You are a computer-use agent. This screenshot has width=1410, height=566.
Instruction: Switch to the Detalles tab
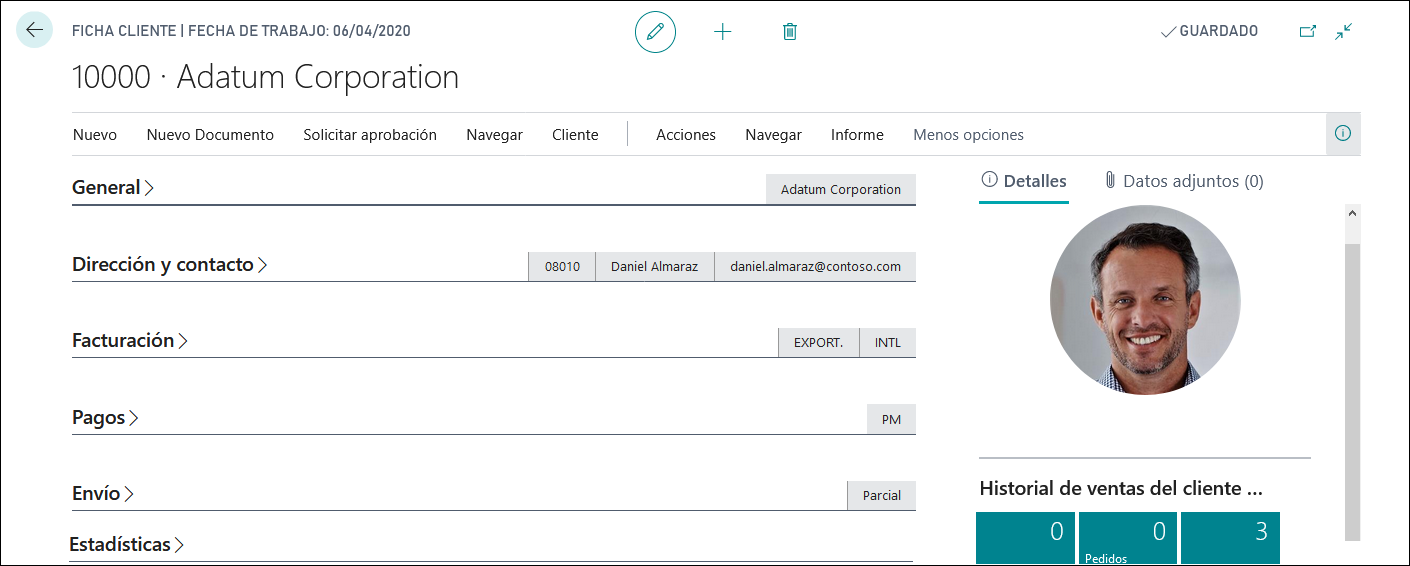click(1024, 181)
